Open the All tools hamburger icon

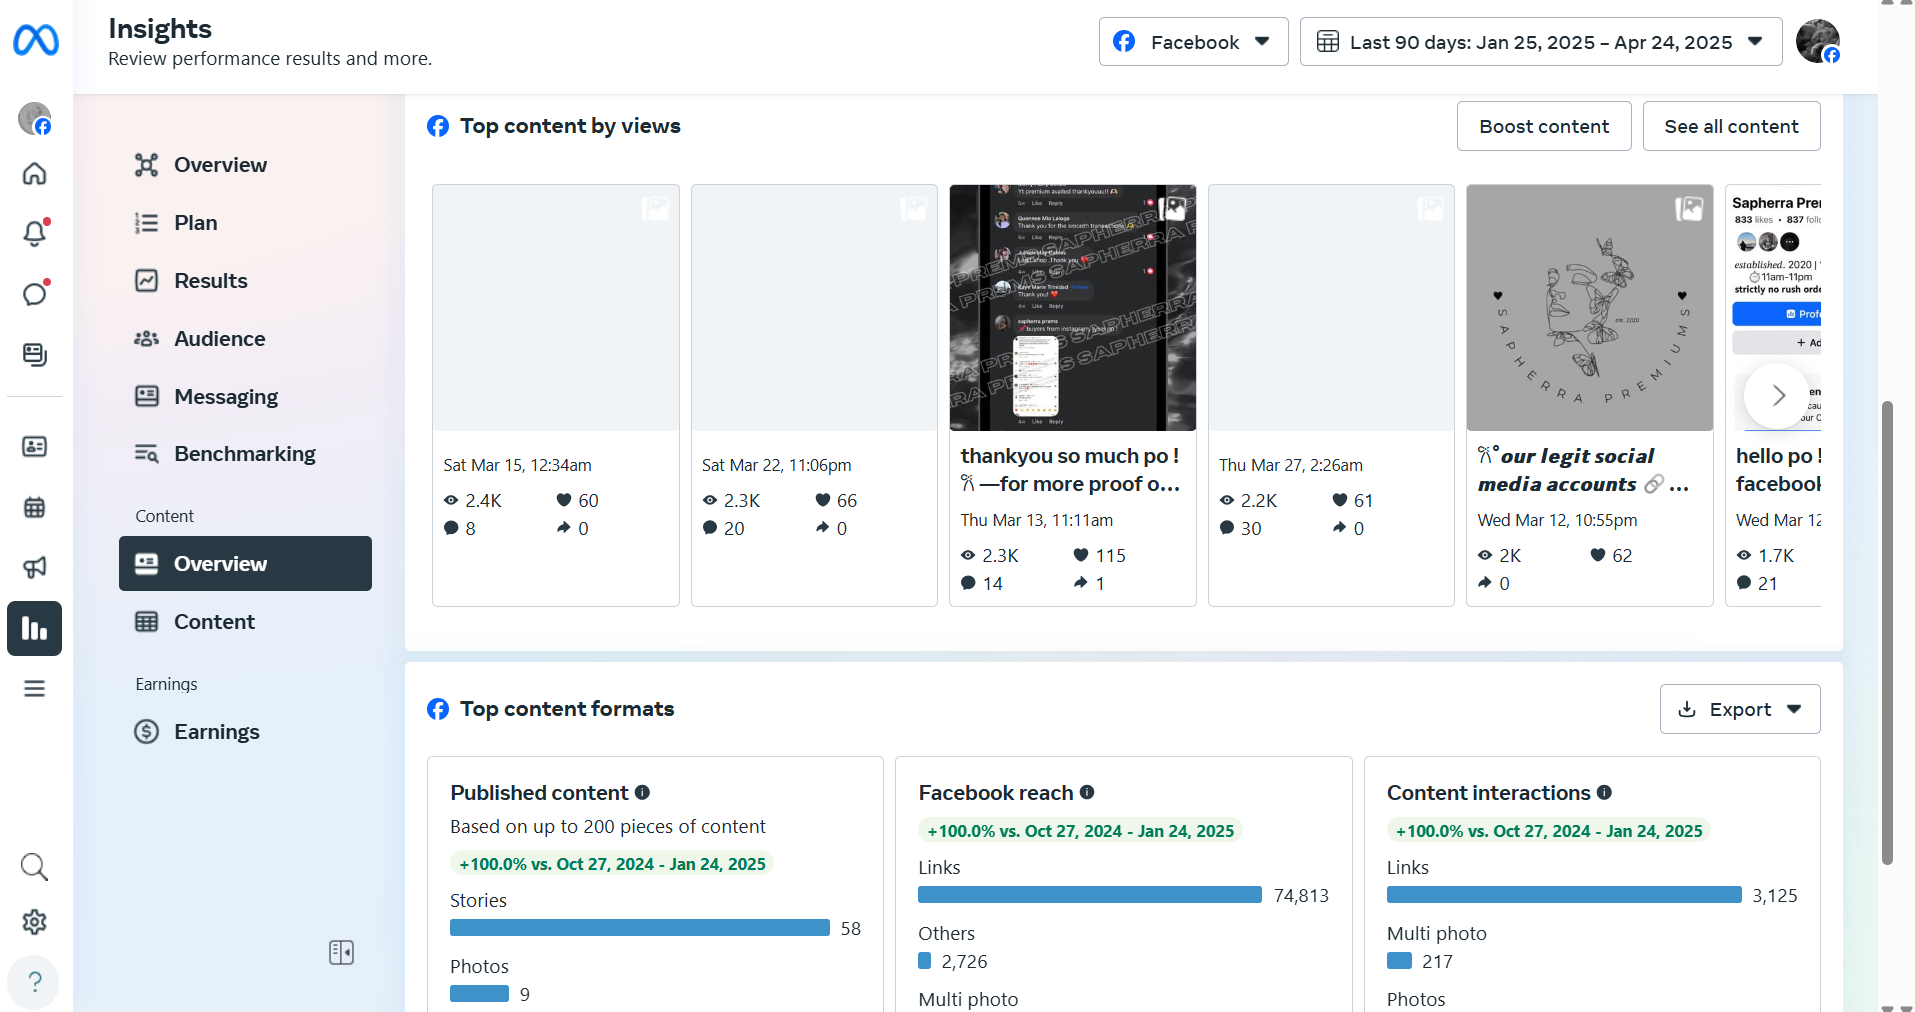[x=34, y=689]
